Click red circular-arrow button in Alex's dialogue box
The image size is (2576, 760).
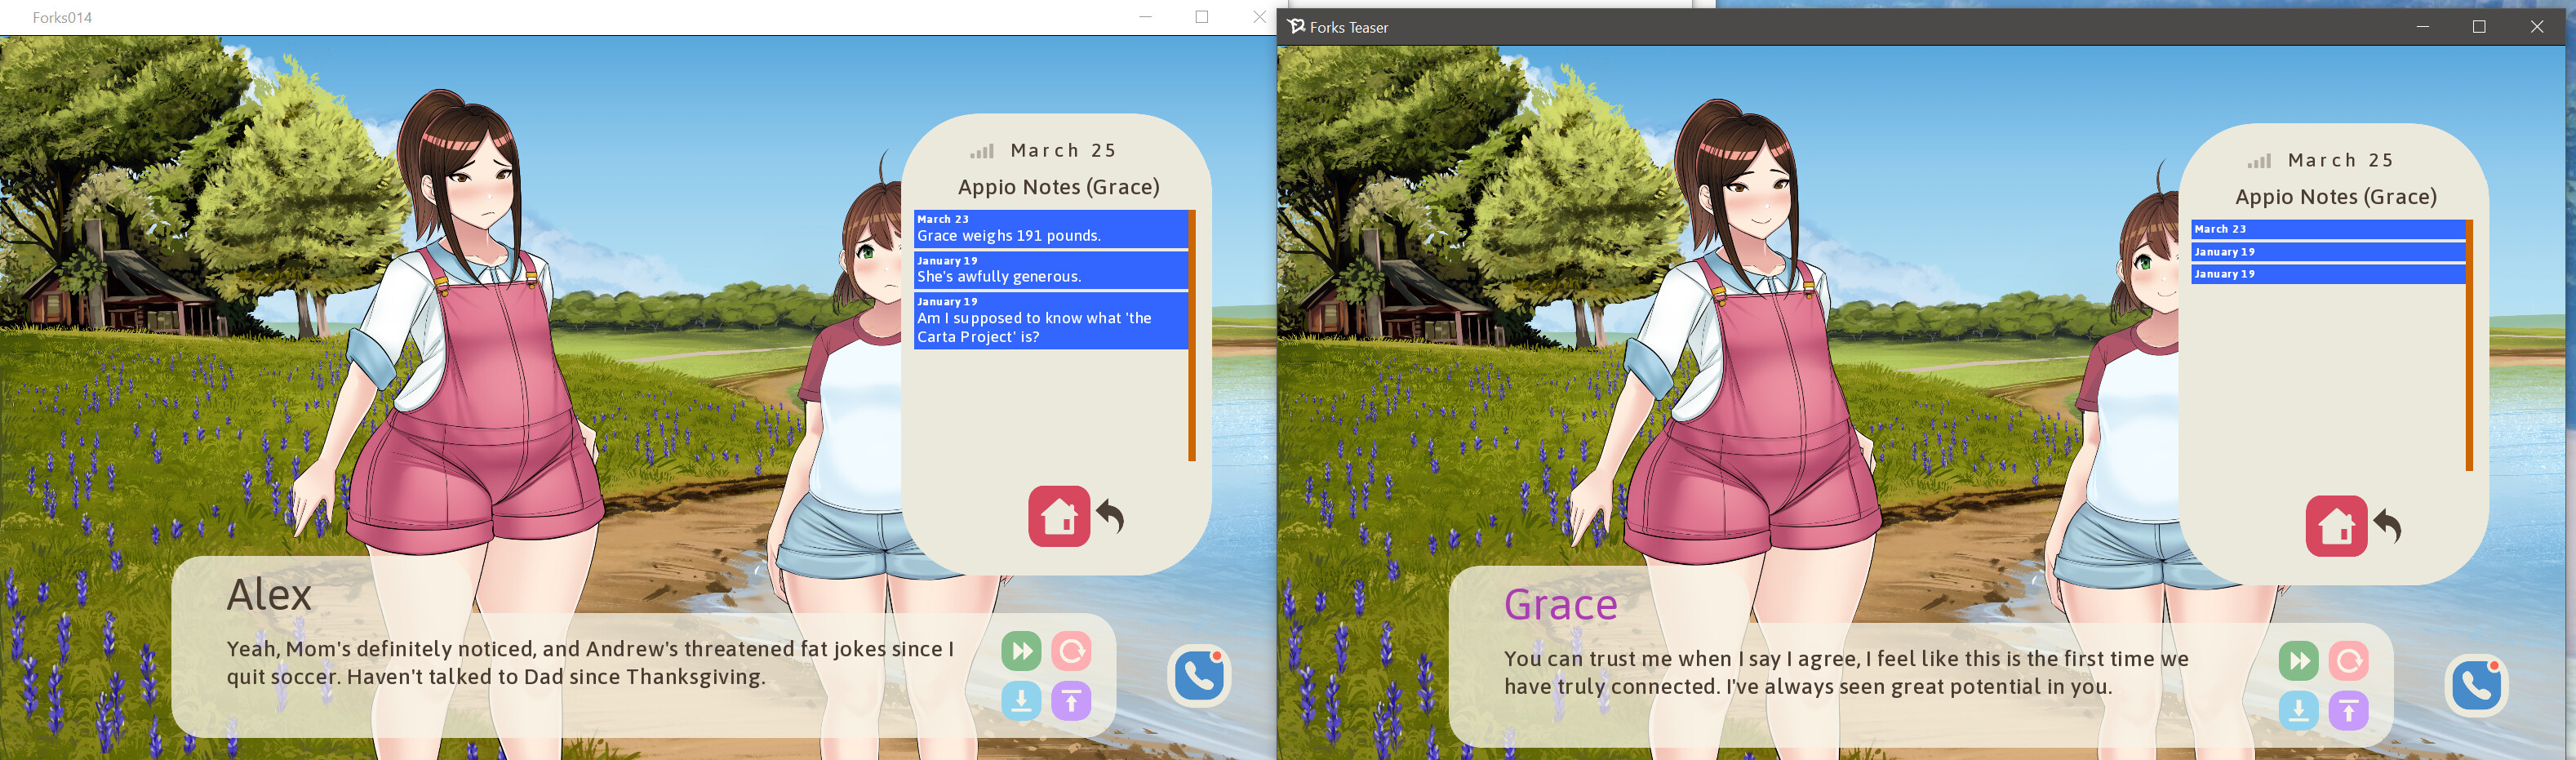point(1070,652)
